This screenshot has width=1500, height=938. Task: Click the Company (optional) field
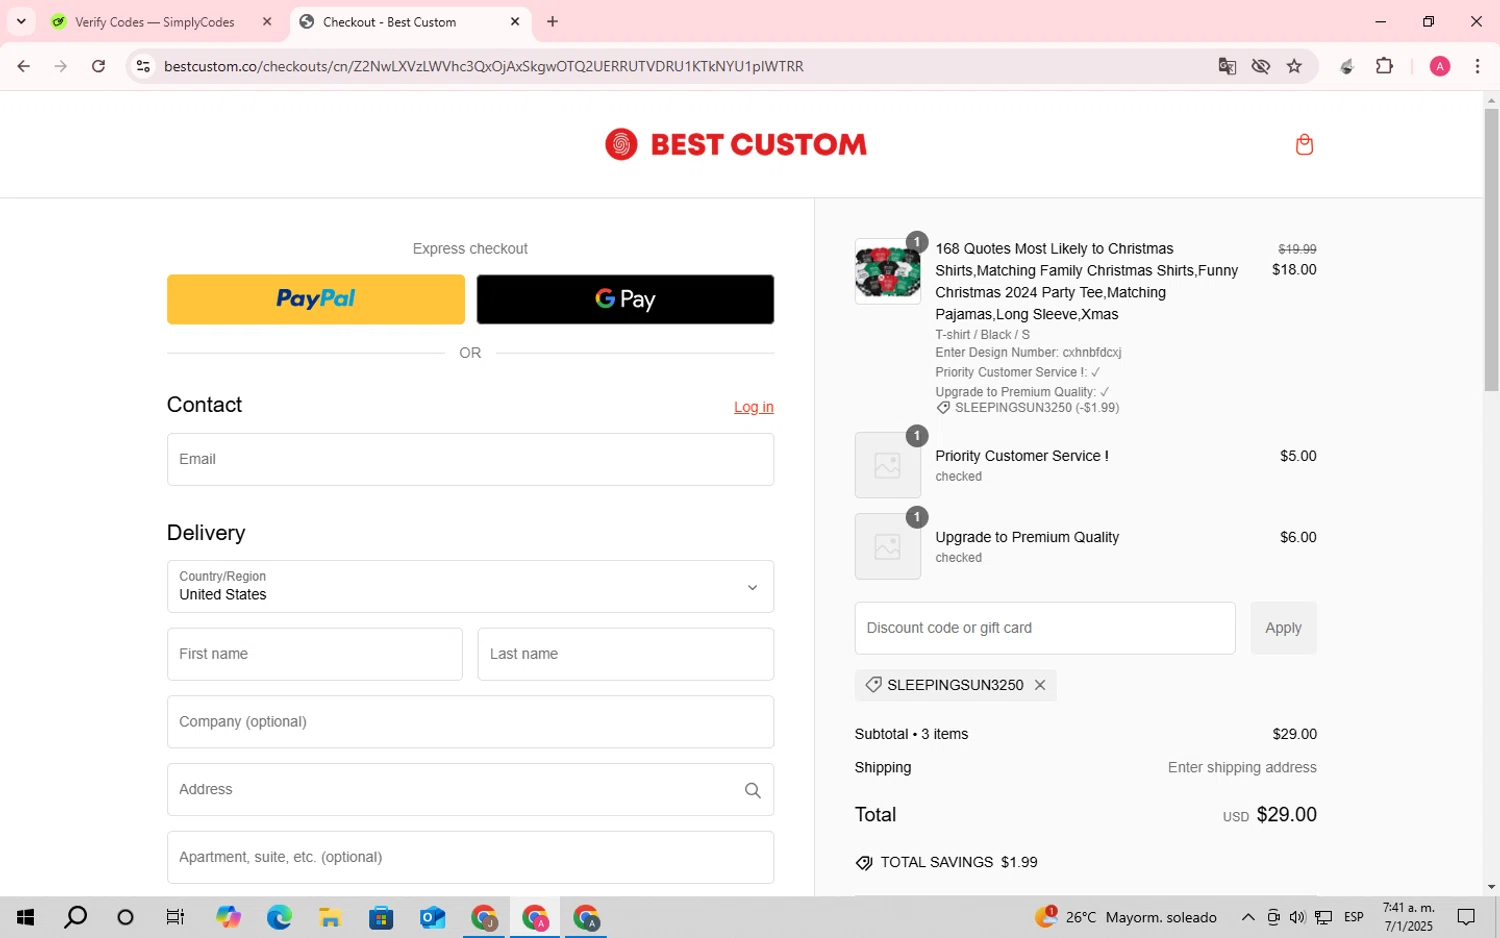point(470,722)
